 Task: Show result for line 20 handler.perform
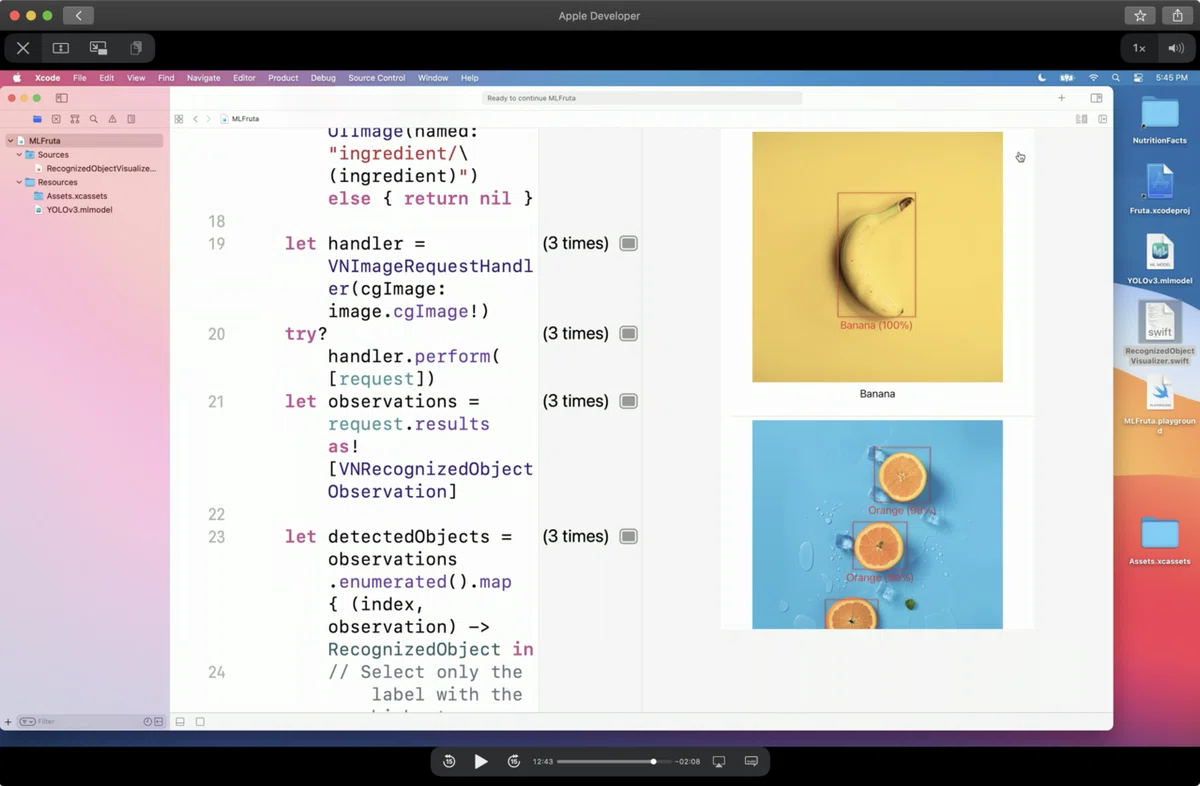pyautogui.click(x=628, y=333)
